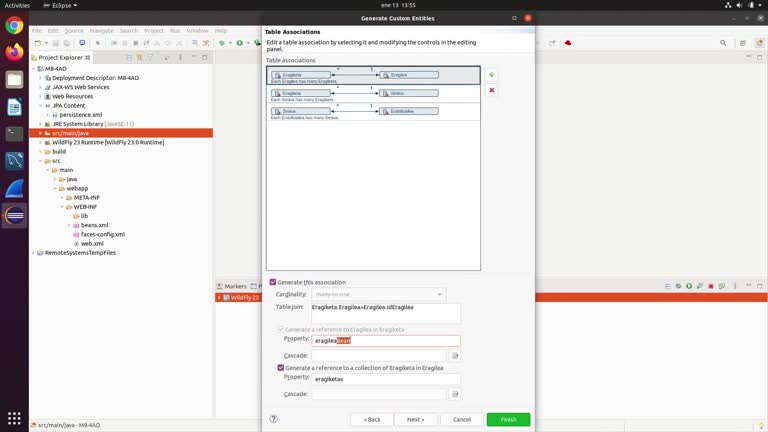Switch to the Markers tab
Viewport: 768px width, 432px height.
235,286
